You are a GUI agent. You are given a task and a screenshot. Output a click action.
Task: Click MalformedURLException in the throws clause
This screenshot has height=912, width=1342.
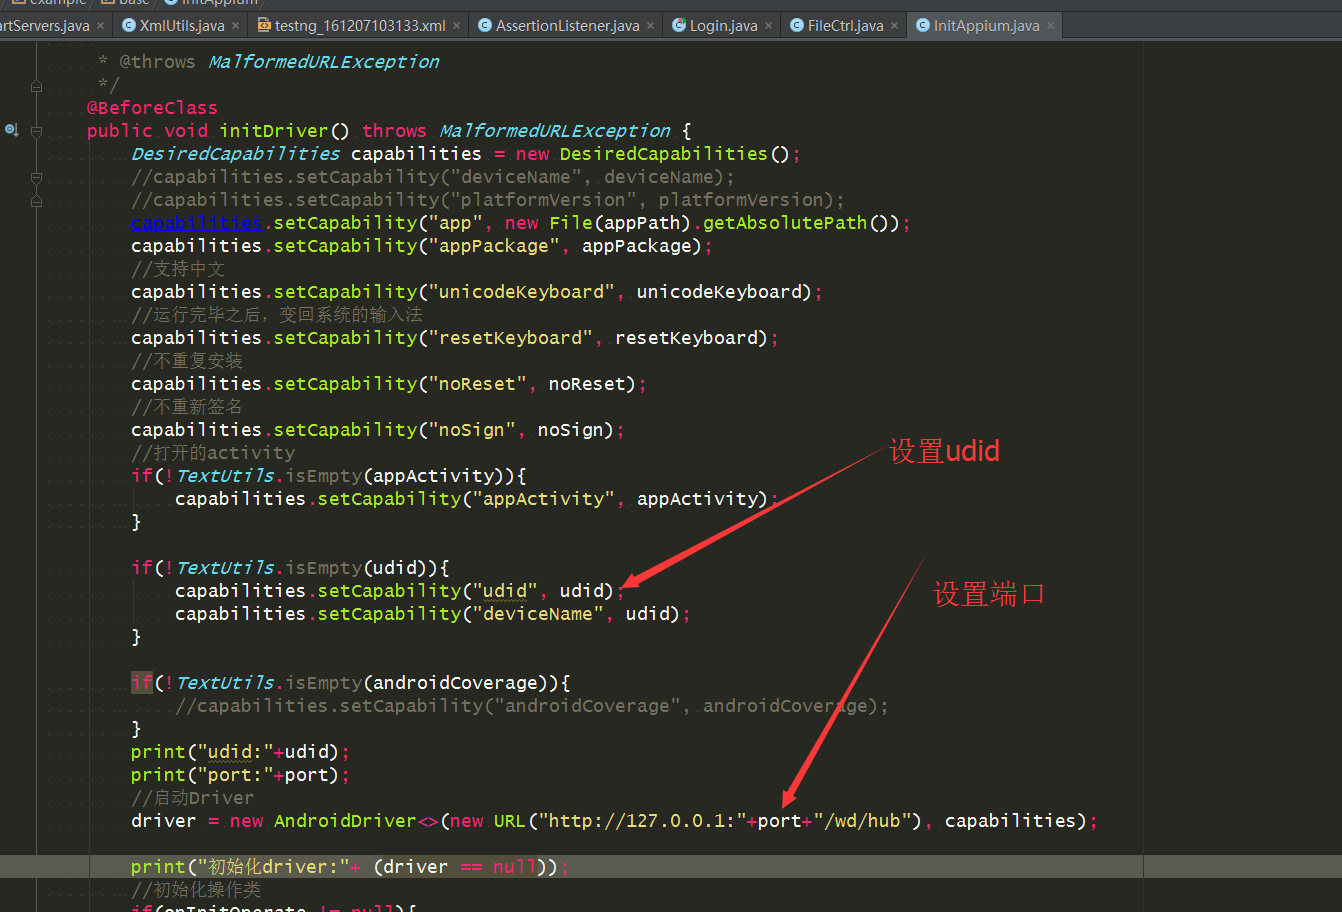[x=555, y=131]
